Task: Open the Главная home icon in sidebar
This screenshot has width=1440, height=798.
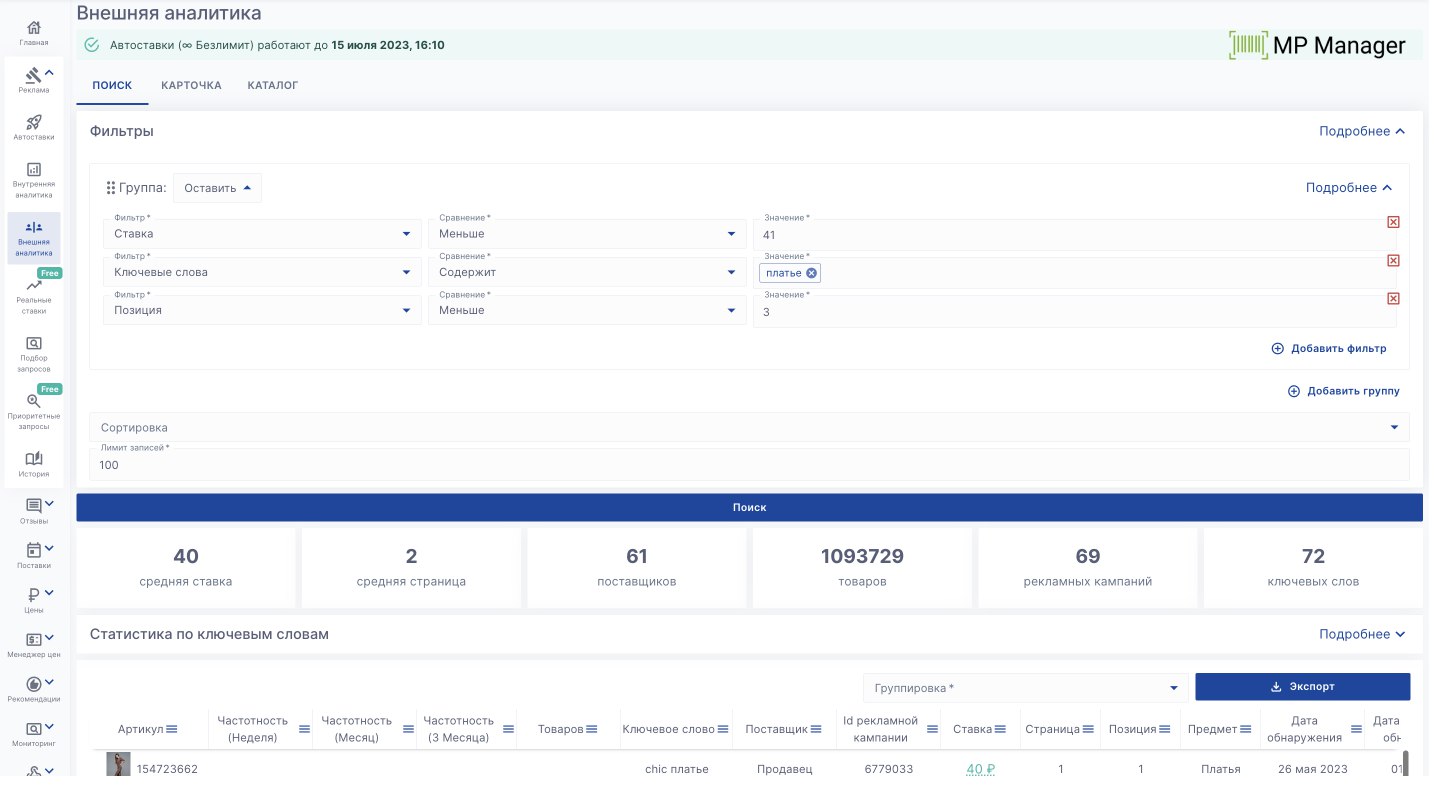Action: coord(34,28)
